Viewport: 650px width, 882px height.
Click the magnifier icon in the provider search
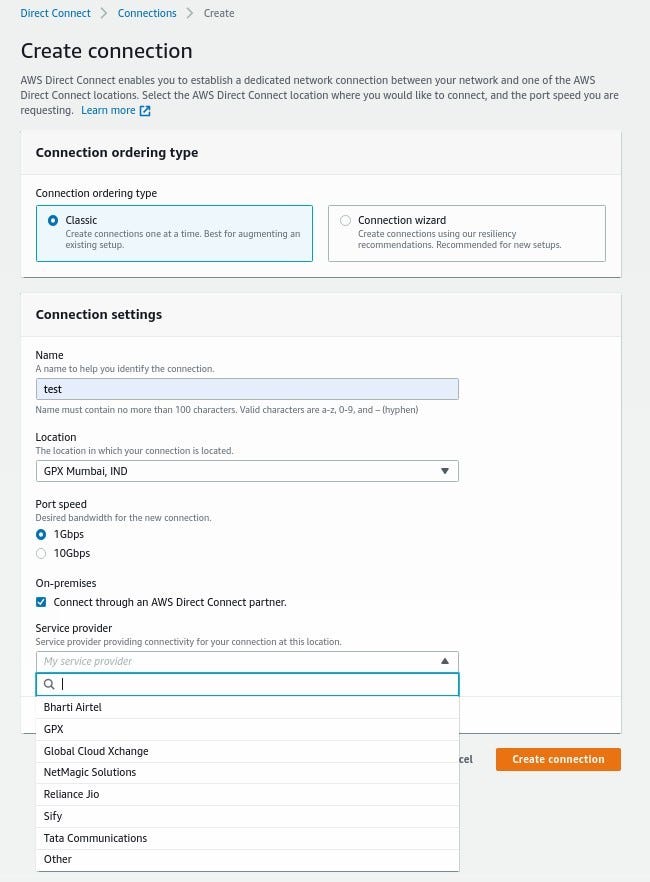pos(48,684)
